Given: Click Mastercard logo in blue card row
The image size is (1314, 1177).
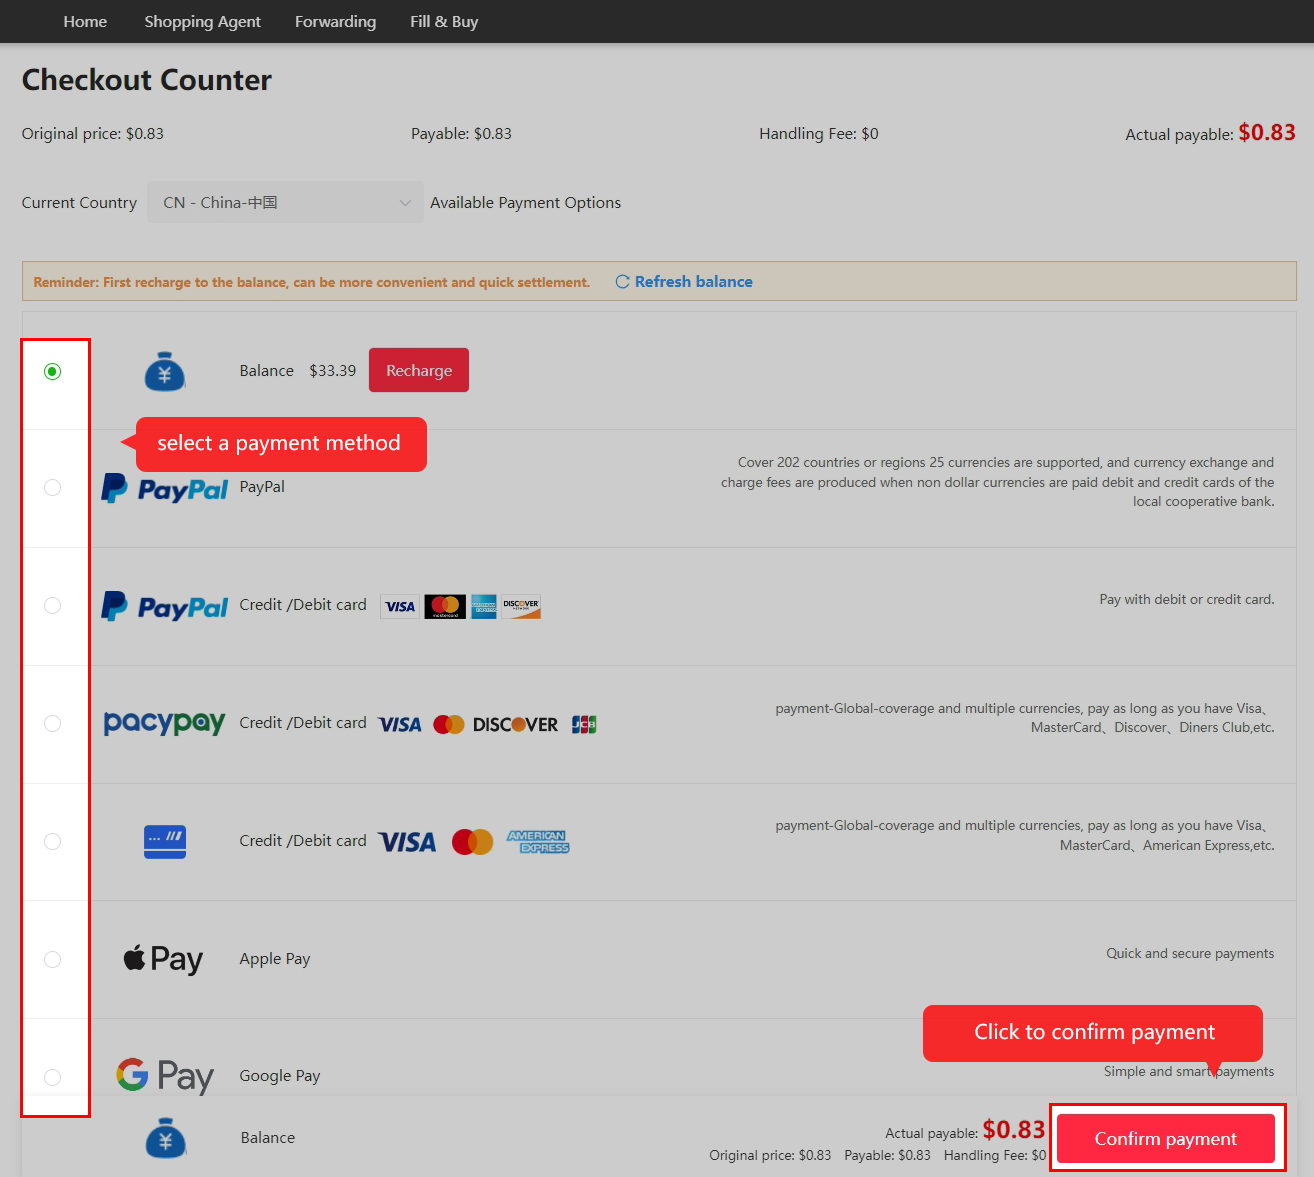Looking at the screenshot, I should tap(472, 842).
